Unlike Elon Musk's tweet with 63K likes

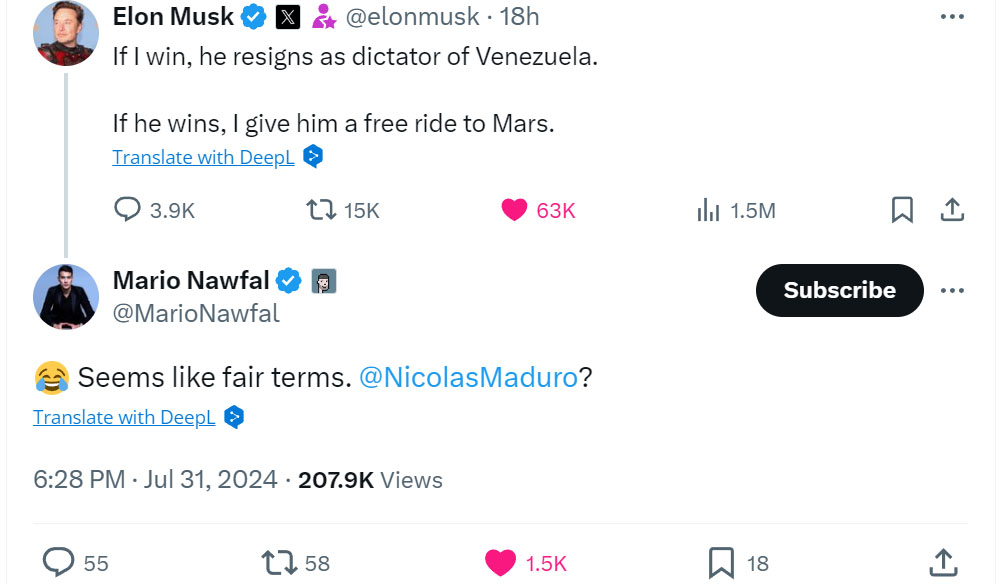pyautogui.click(x=514, y=210)
